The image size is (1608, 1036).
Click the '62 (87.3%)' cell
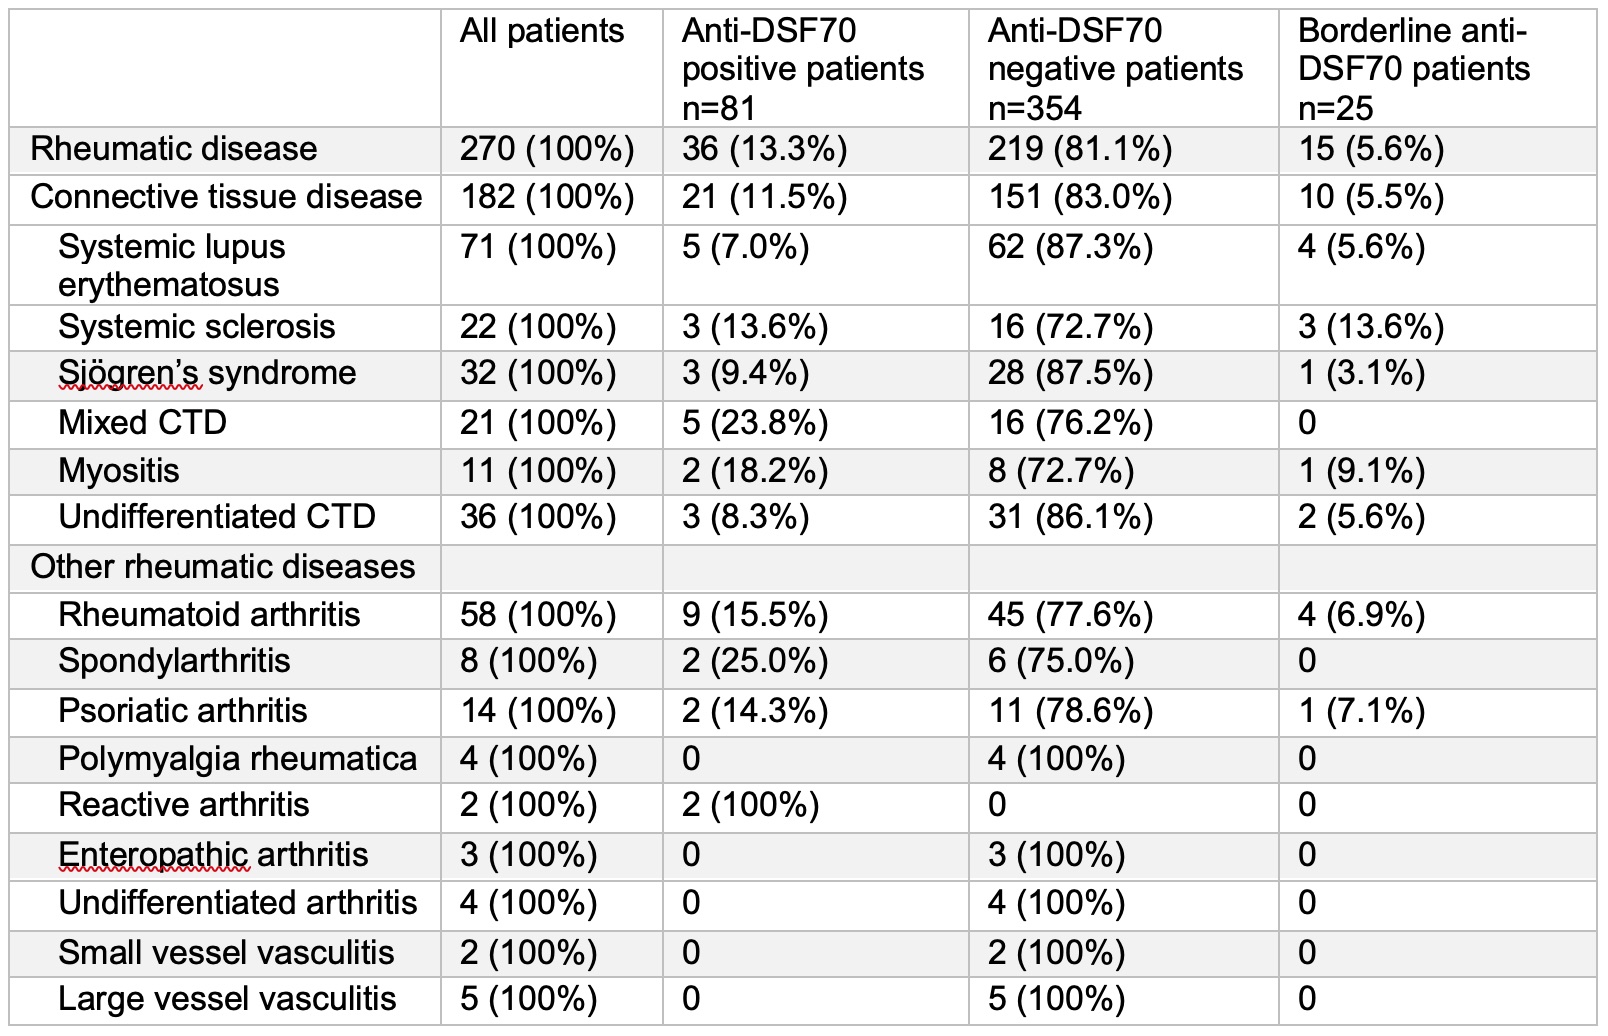tap(1069, 247)
